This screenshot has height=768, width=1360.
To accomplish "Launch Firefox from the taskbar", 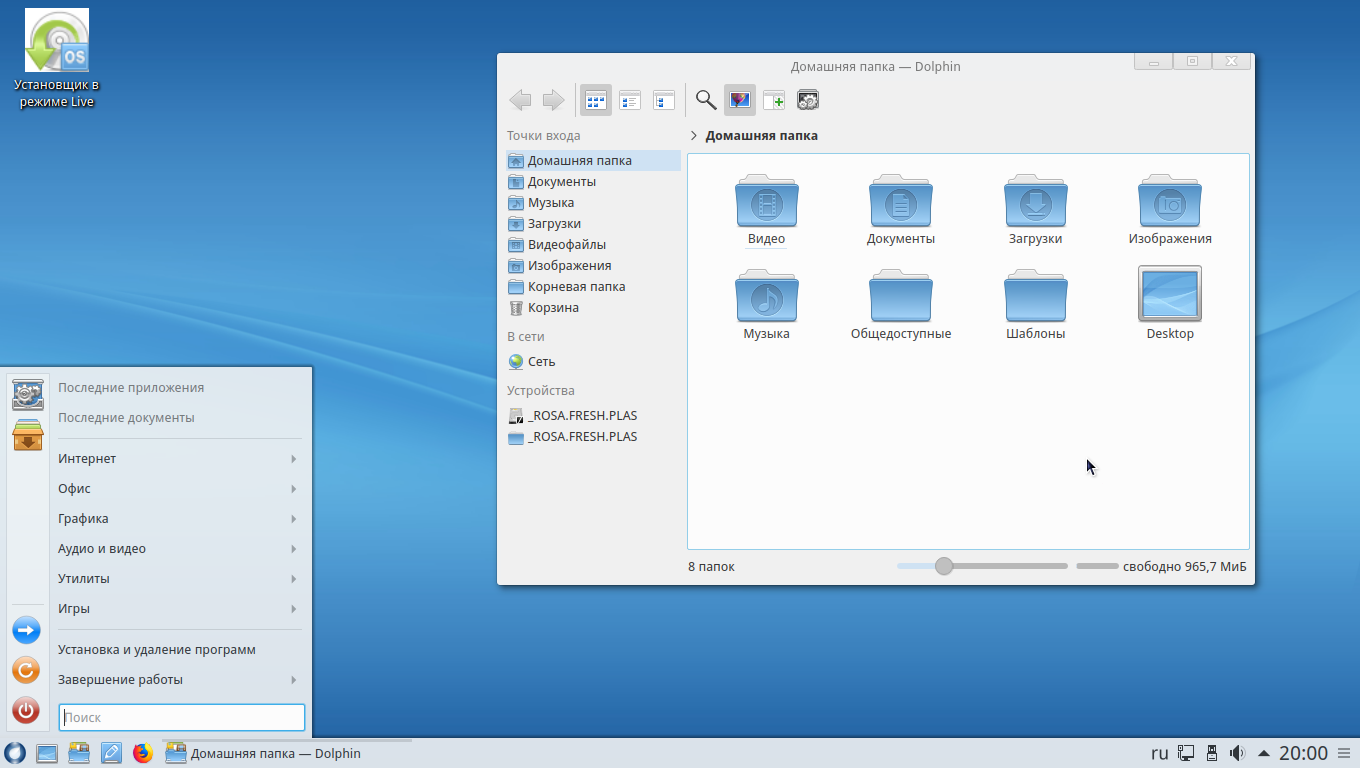I will pos(143,753).
